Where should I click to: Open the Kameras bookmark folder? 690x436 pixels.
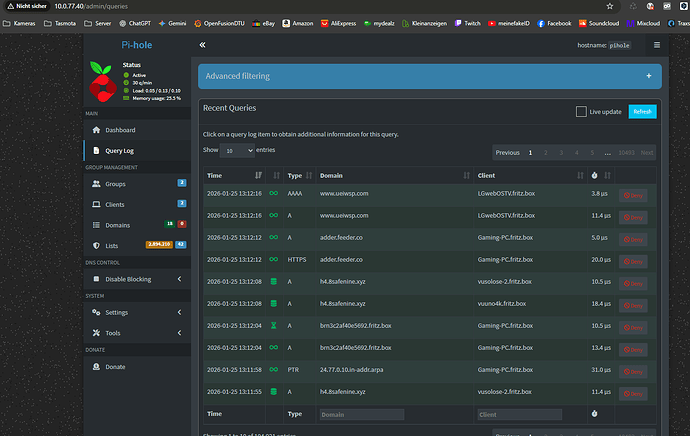(19, 23)
